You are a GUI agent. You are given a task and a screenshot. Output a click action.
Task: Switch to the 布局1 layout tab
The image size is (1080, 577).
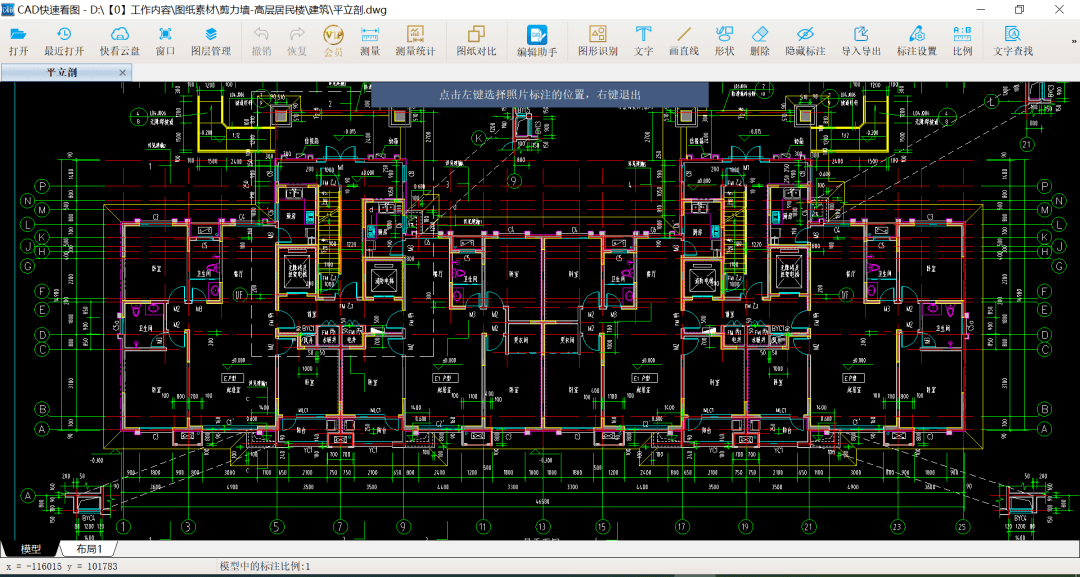coord(90,549)
